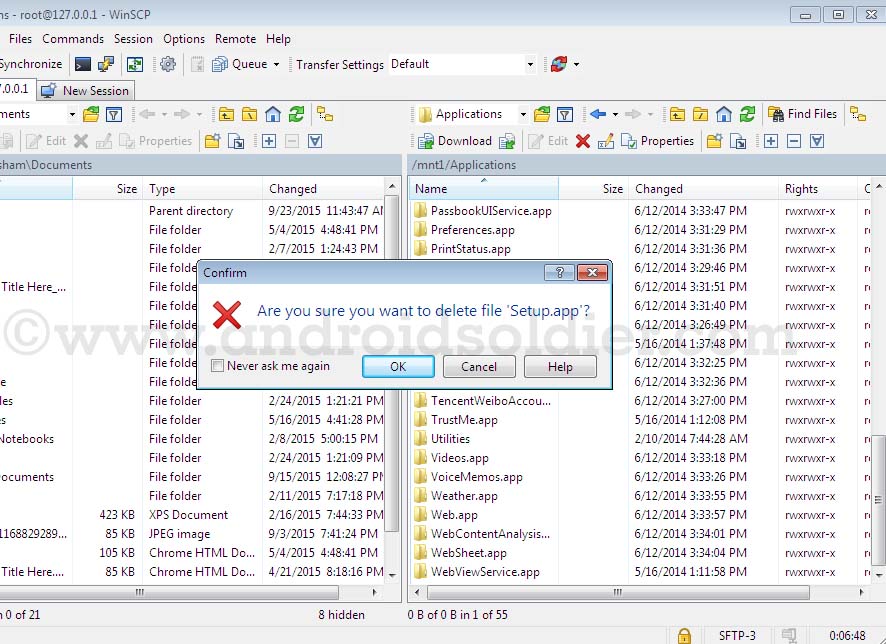Go to local home directory icon
Screen dimensions: 886x644
(x=273, y=115)
